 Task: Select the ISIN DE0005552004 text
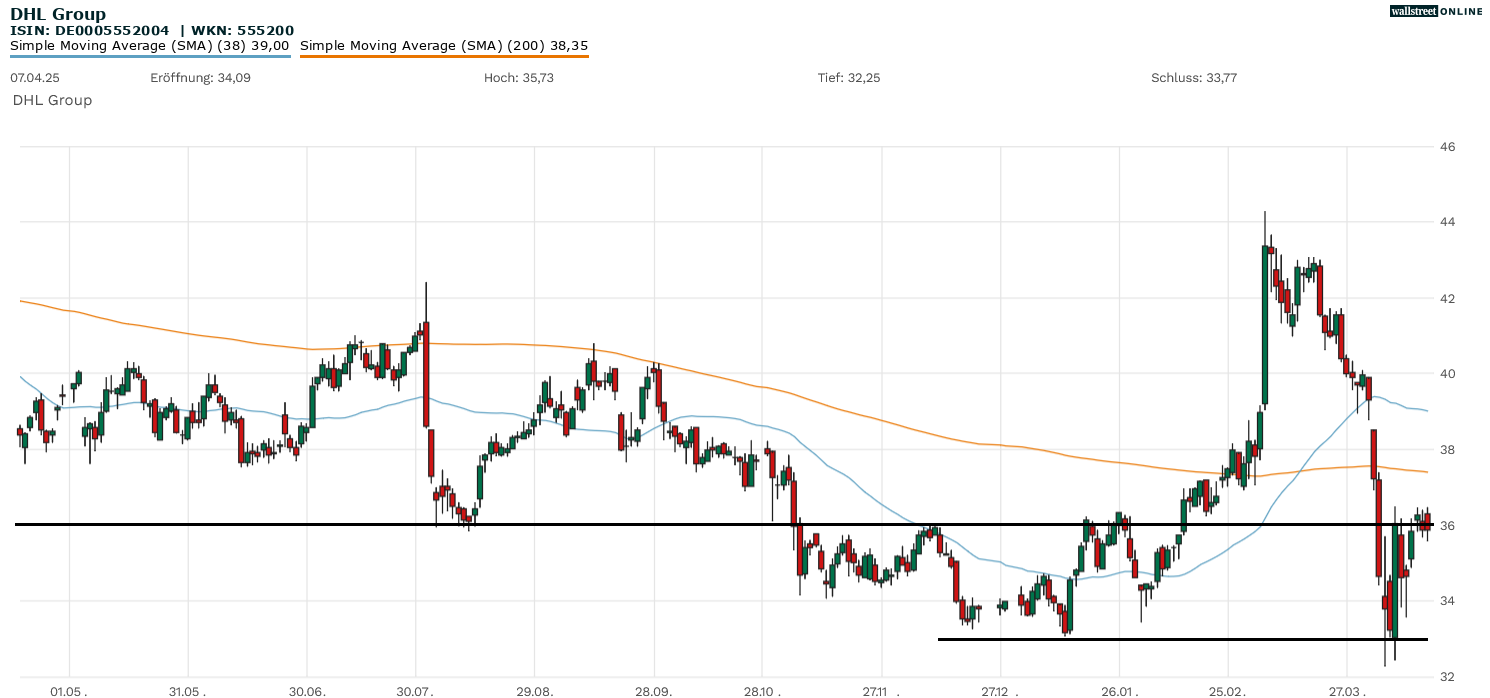(x=90, y=31)
